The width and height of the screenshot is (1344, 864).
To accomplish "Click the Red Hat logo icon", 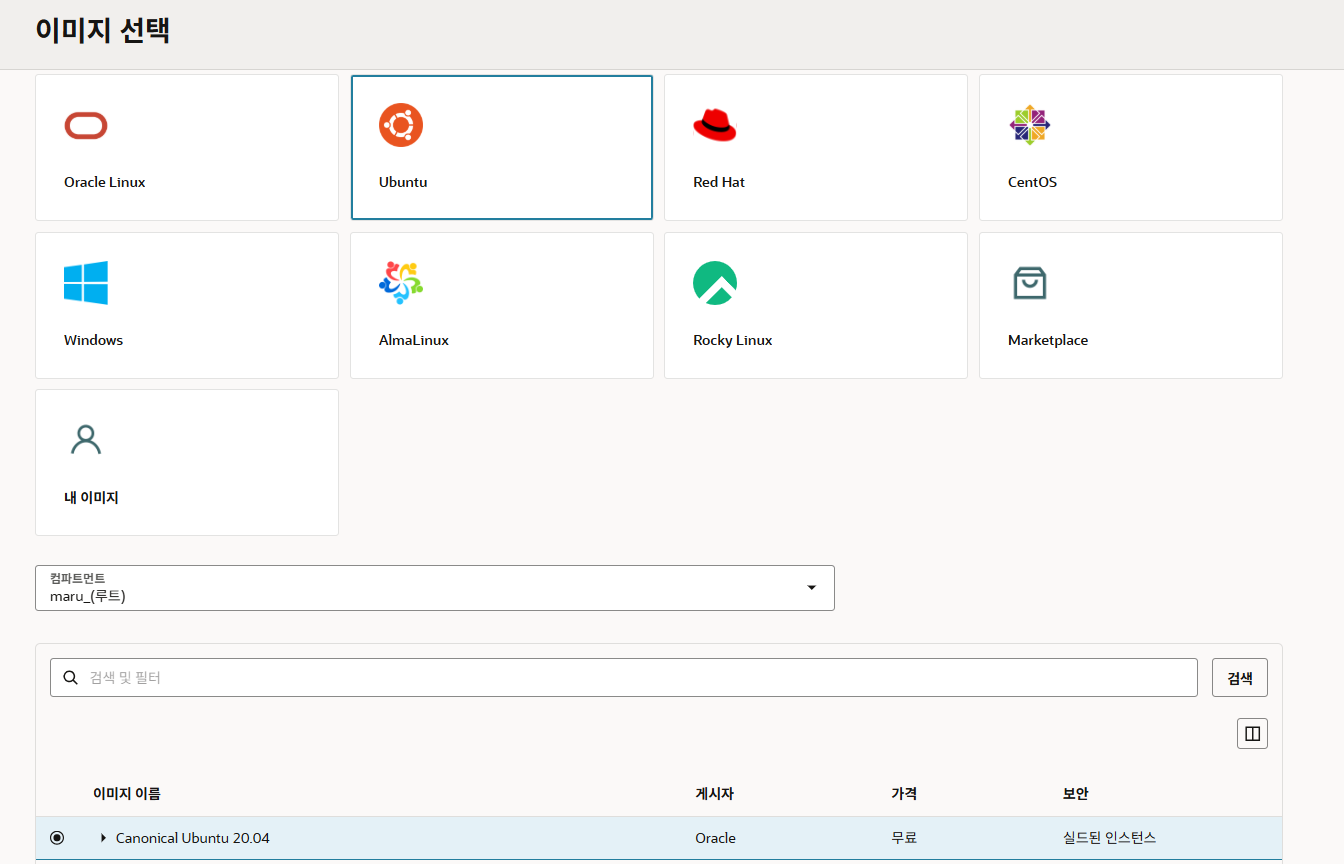I will [x=714, y=125].
